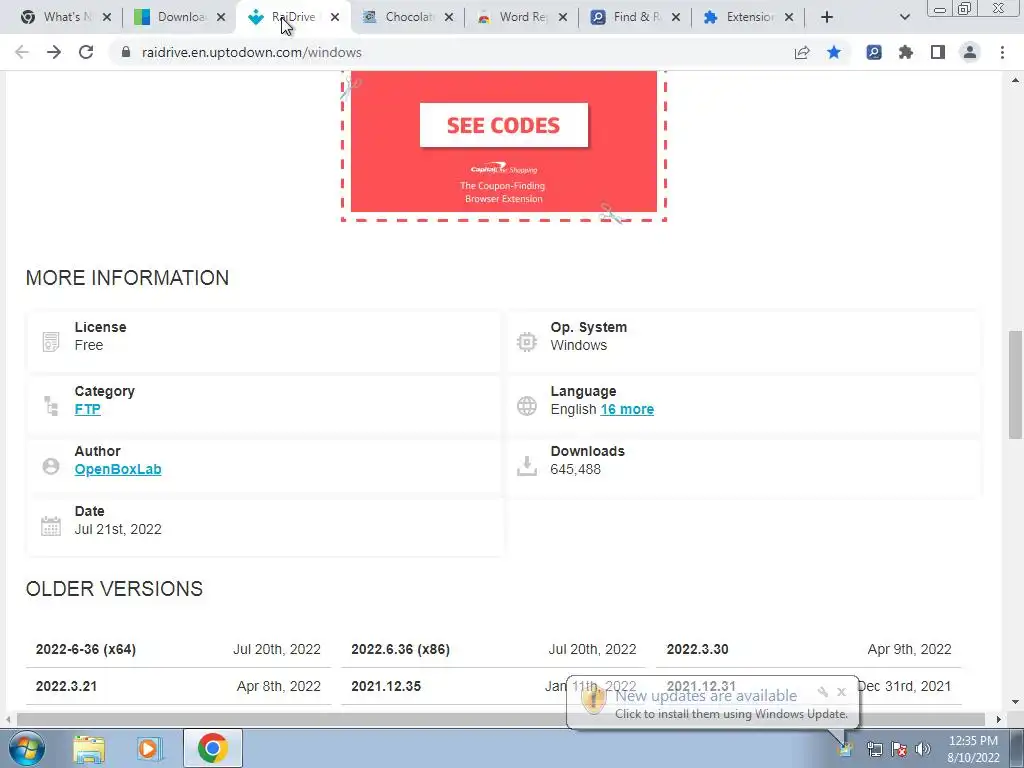Close the RaiDrive tab

[x=335, y=17]
